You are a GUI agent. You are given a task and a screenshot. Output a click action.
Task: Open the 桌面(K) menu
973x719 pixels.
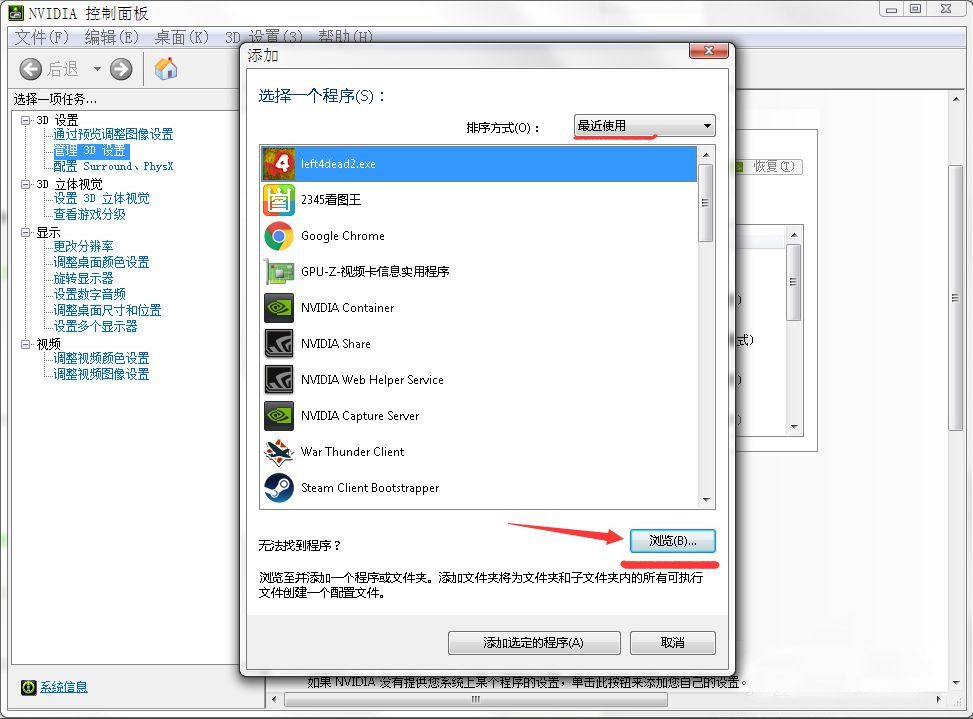point(182,37)
